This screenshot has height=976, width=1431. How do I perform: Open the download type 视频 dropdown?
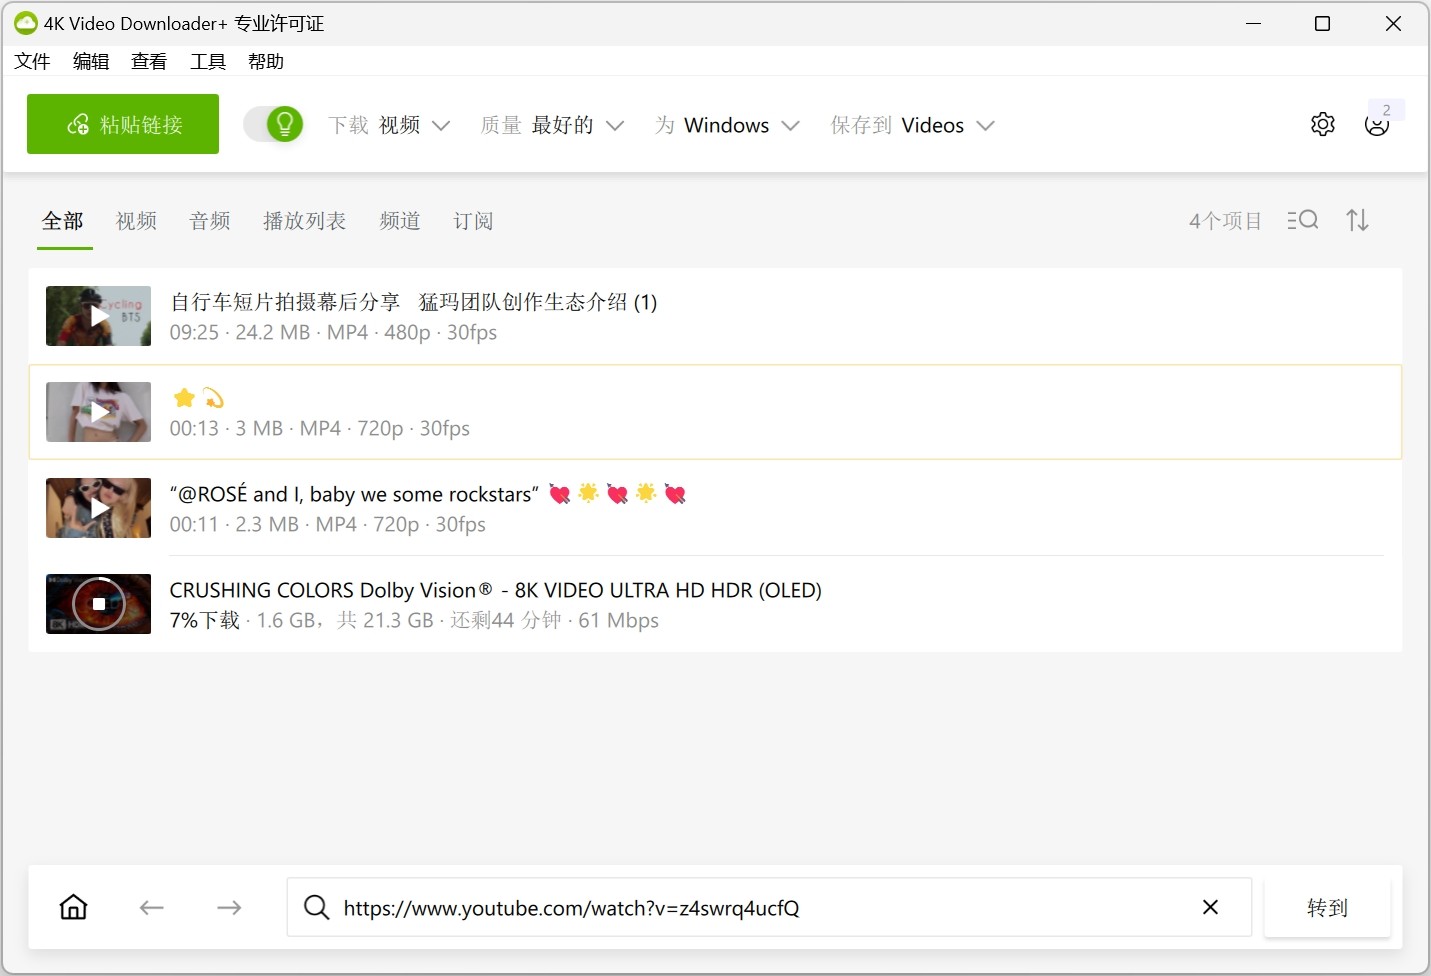point(389,125)
